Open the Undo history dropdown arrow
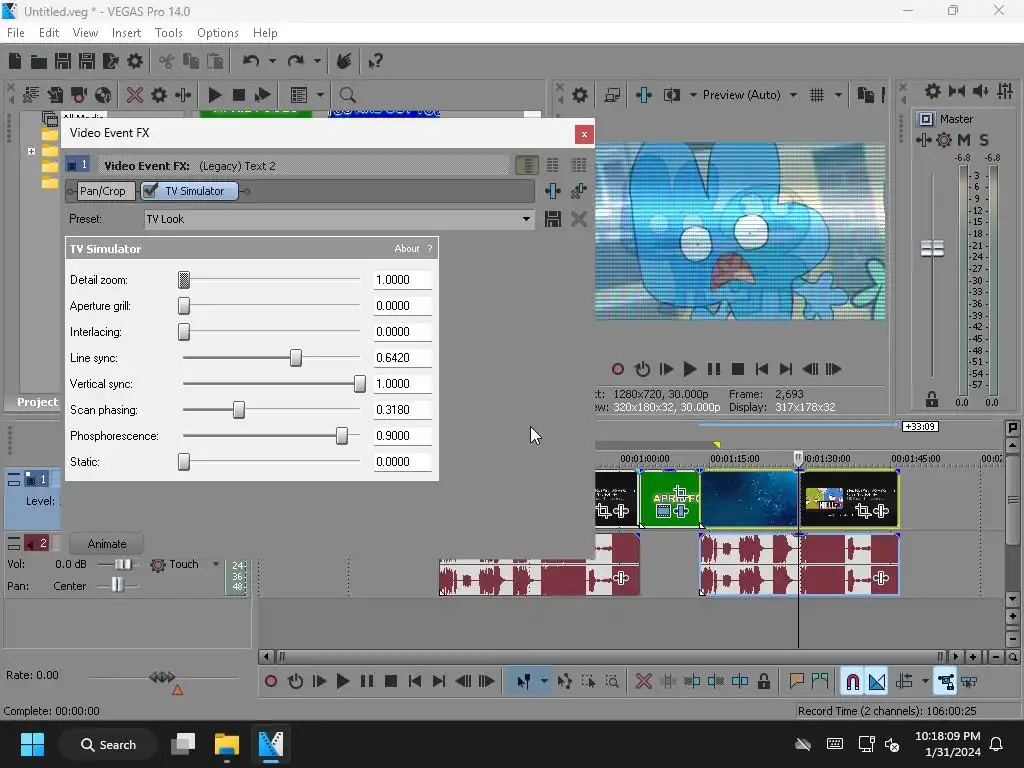Screen dimensions: 1024x768 (272, 61)
